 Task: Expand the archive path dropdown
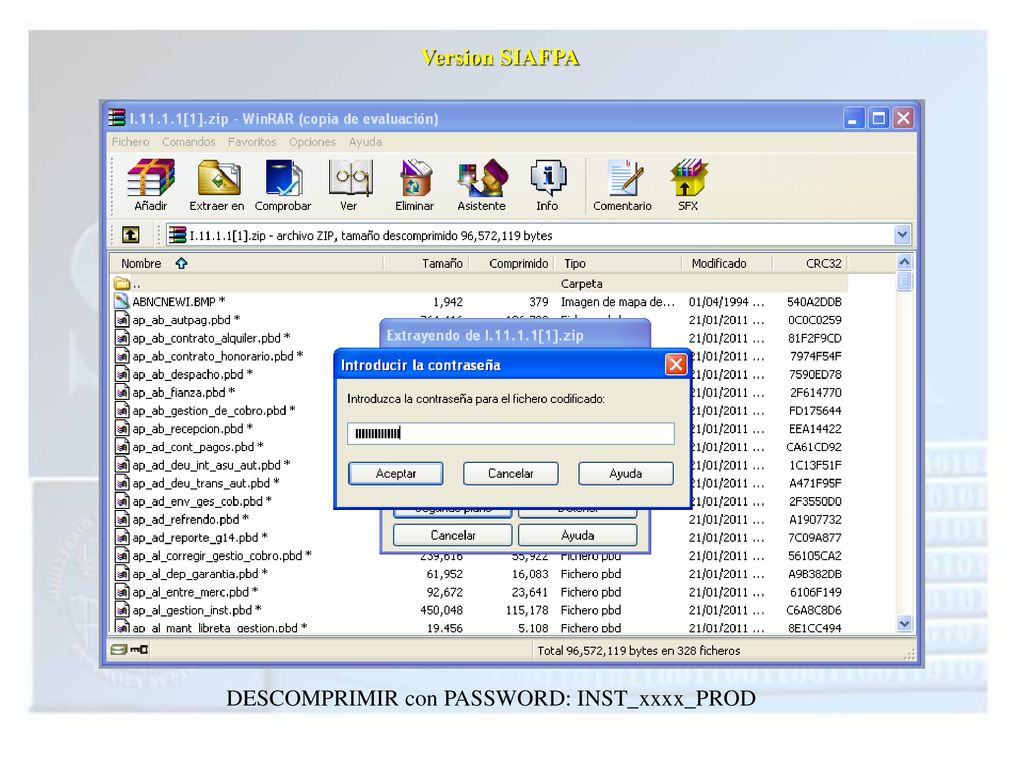[x=902, y=234]
